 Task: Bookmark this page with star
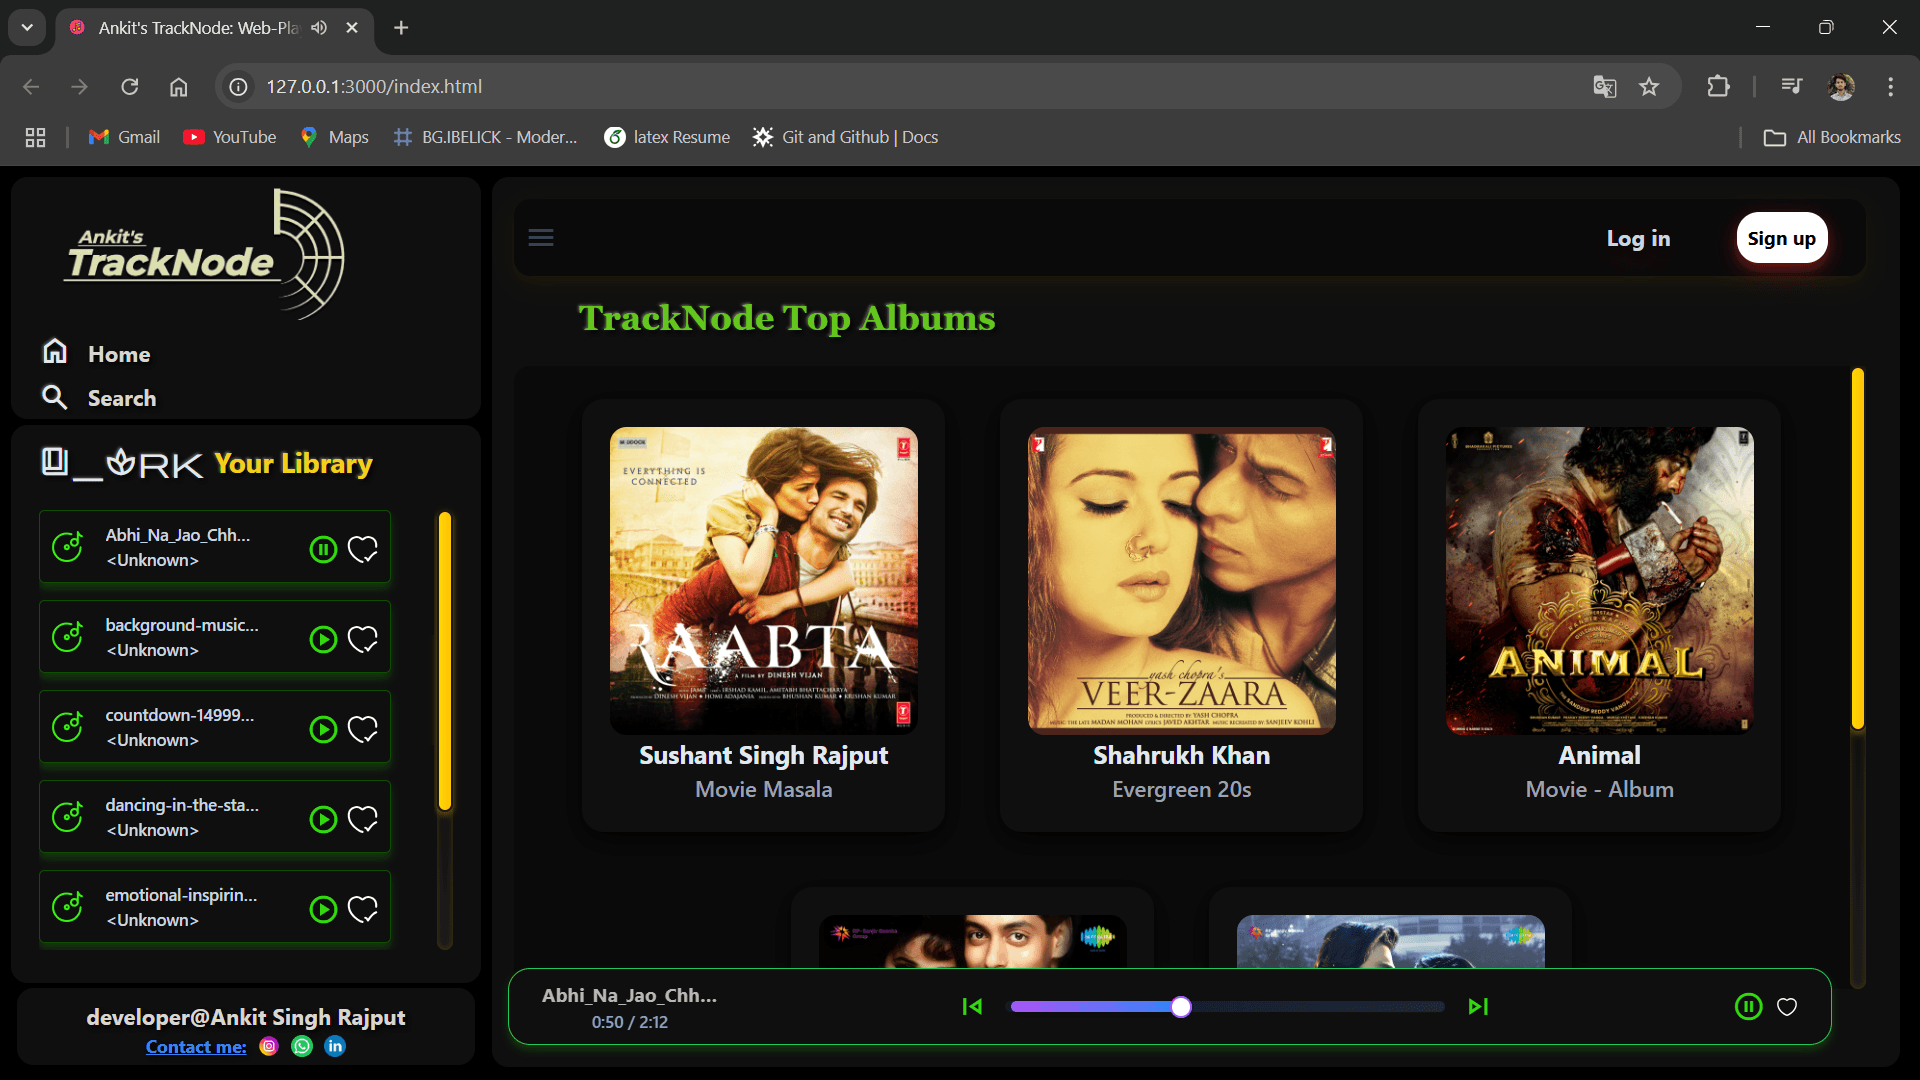[1649, 87]
